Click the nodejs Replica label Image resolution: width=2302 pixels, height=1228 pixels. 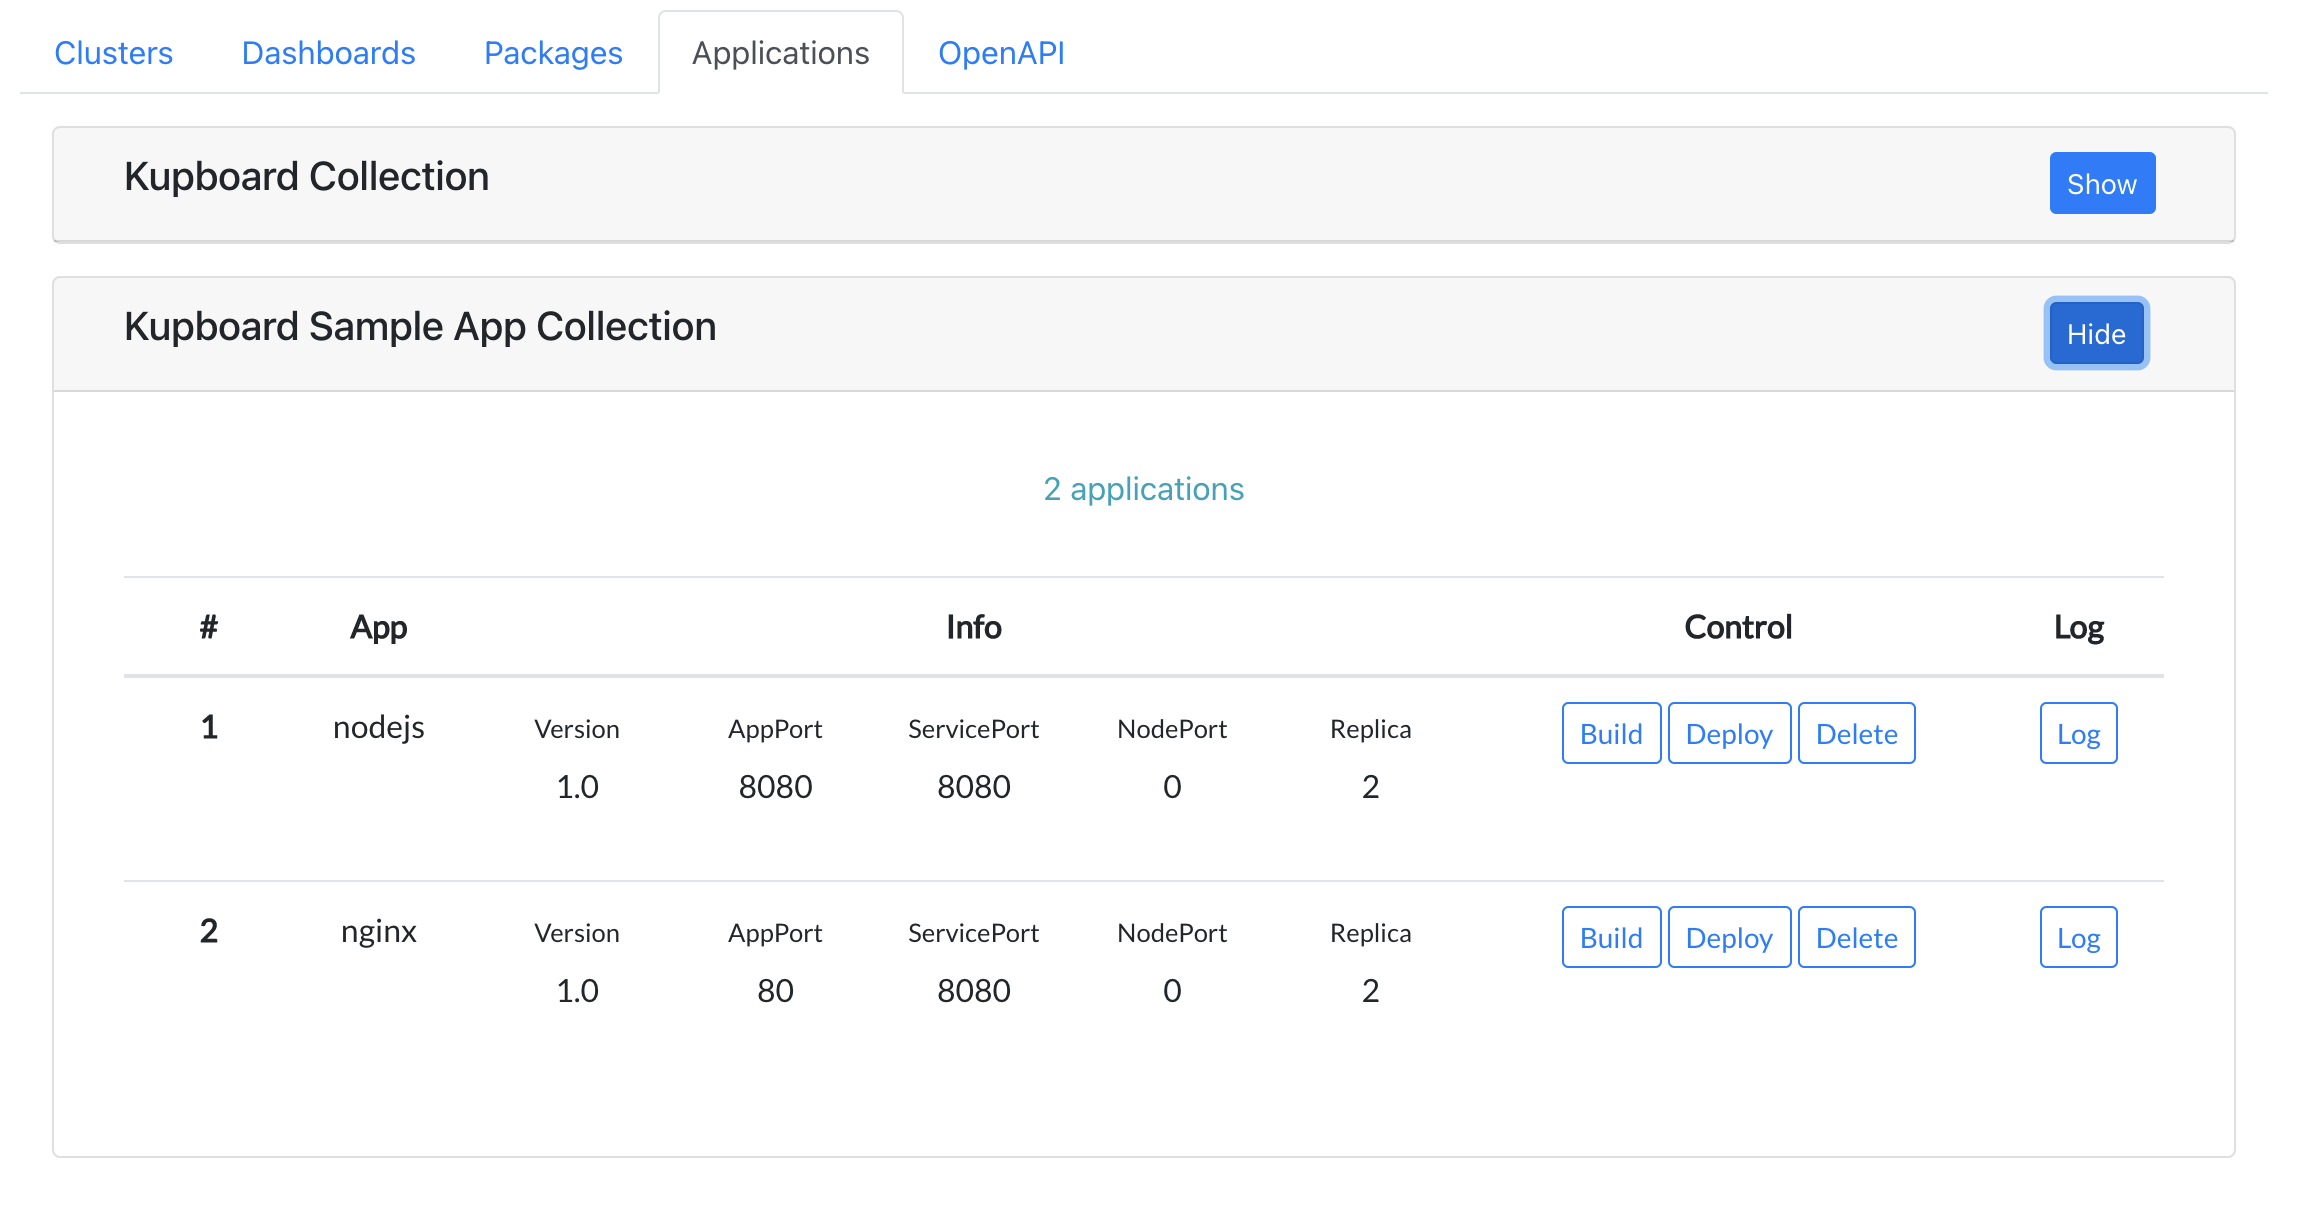pyautogui.click(x=1370, y=729)
